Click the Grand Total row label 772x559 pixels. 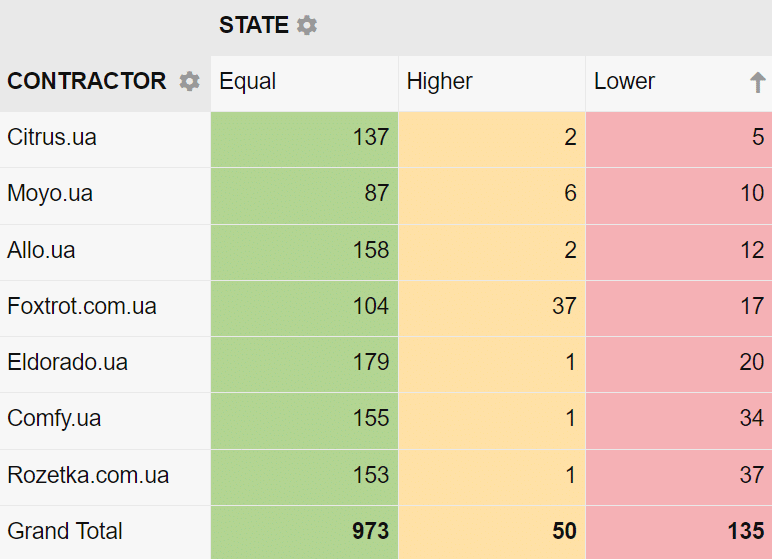pyautogui.click(x=65, y=531)
